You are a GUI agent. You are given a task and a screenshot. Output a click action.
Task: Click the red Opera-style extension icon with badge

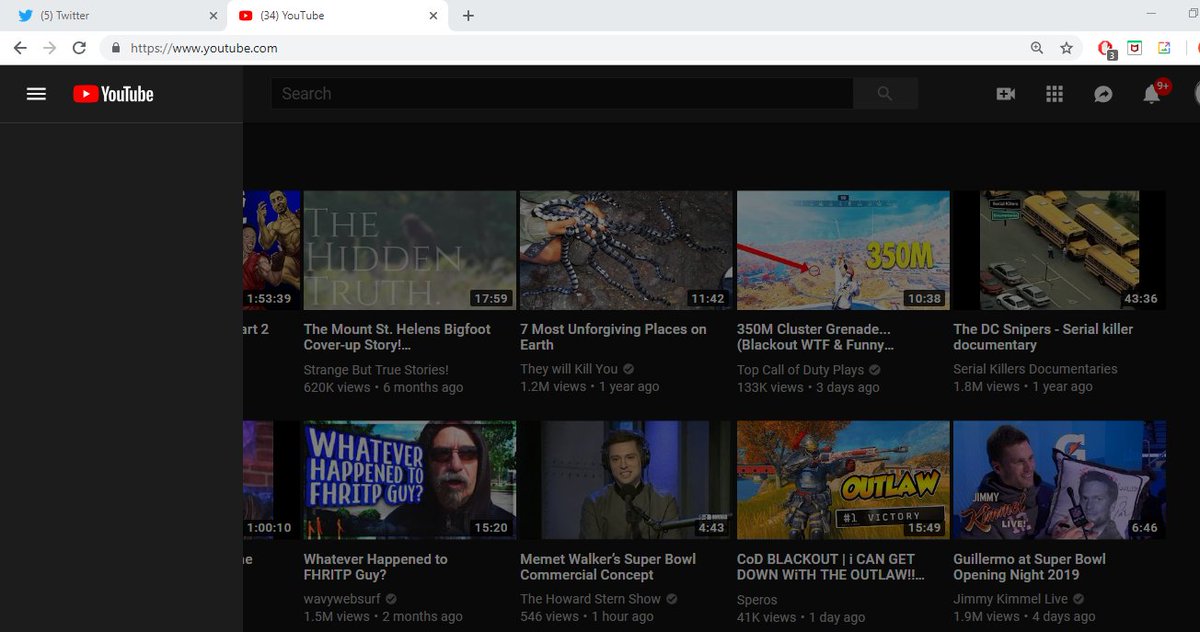(1107, 49)
